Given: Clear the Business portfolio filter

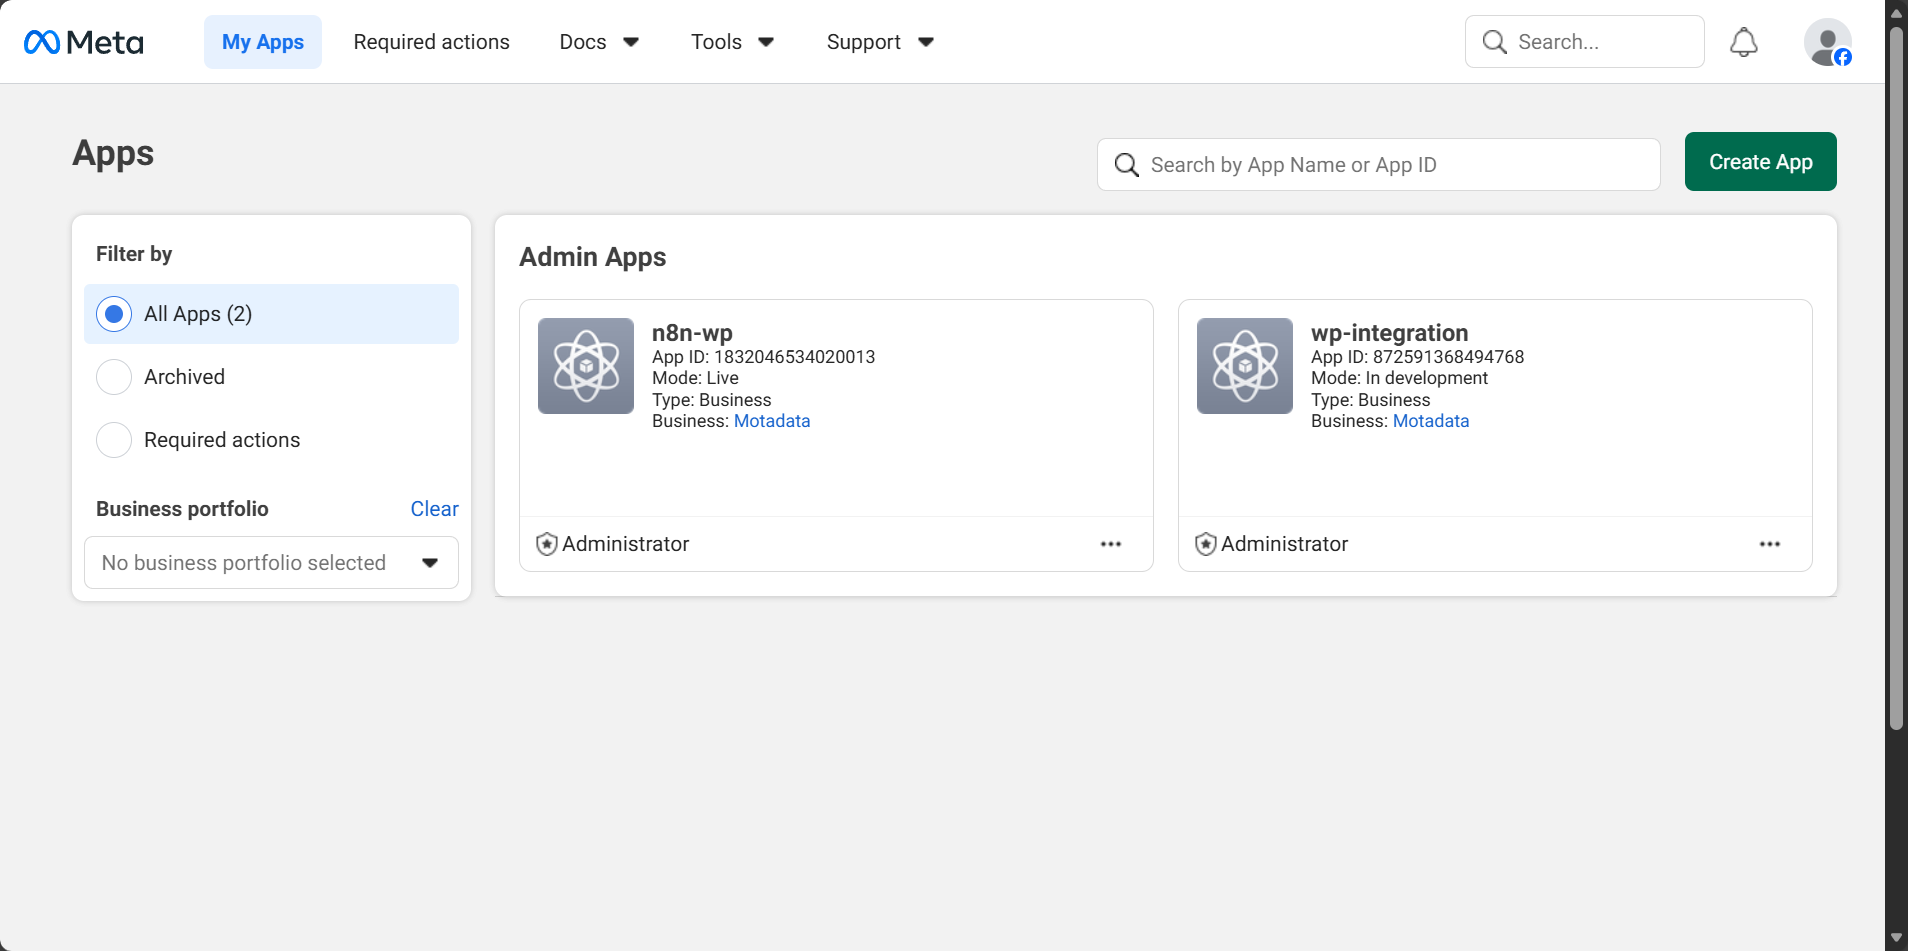Looking at the screenshot, I should [435, 509].
